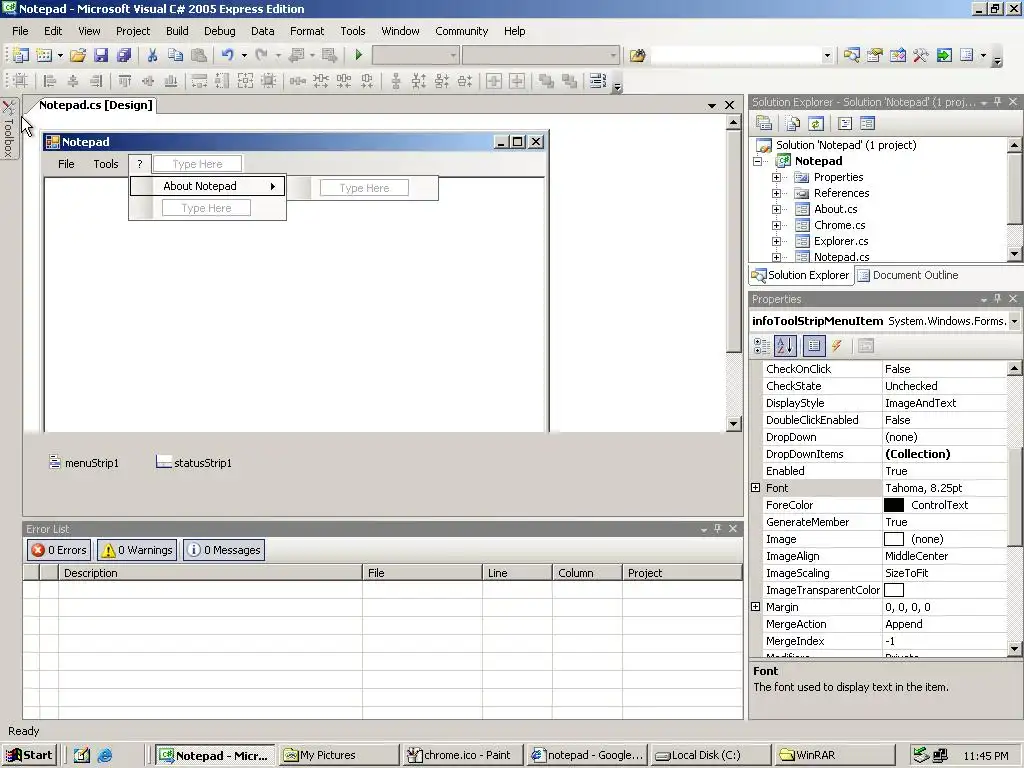Toggle Categorized view in Properties panel

coord(761,346)
